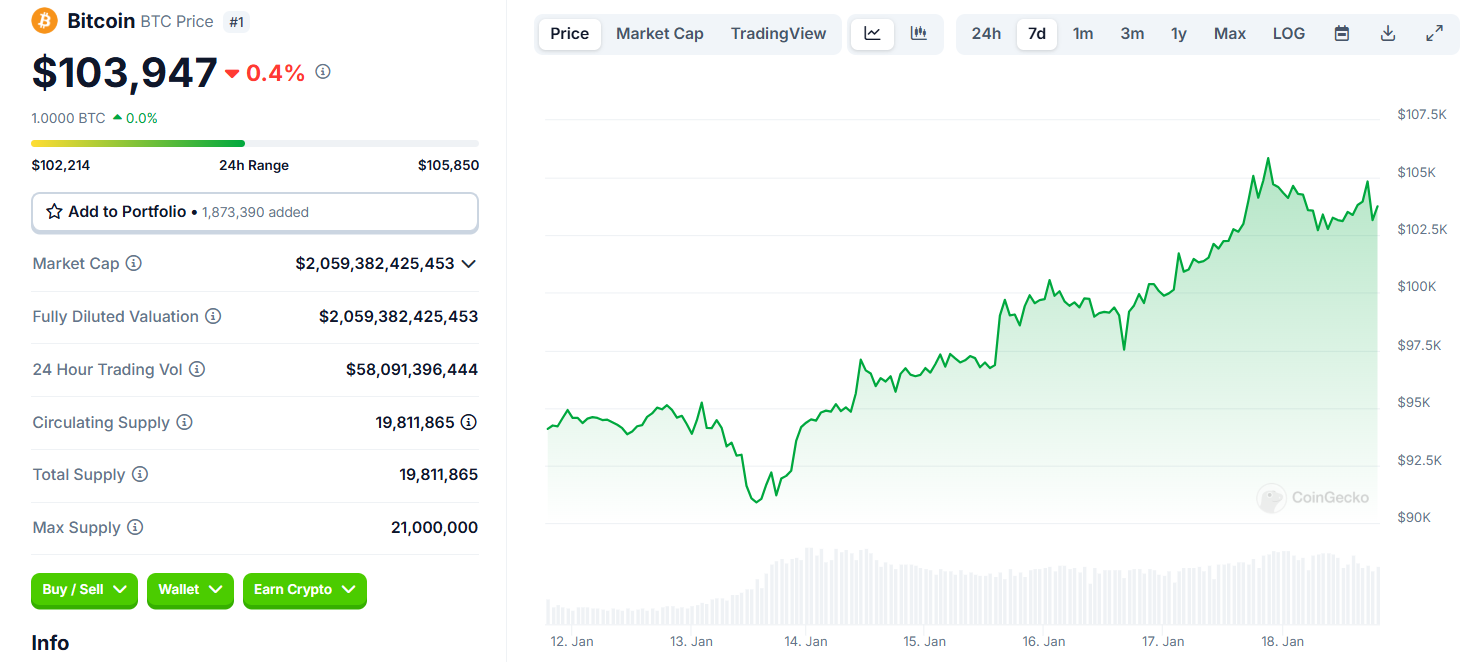Click the $102,214 low range value
1463x662 pixels.
pos(61,165)
